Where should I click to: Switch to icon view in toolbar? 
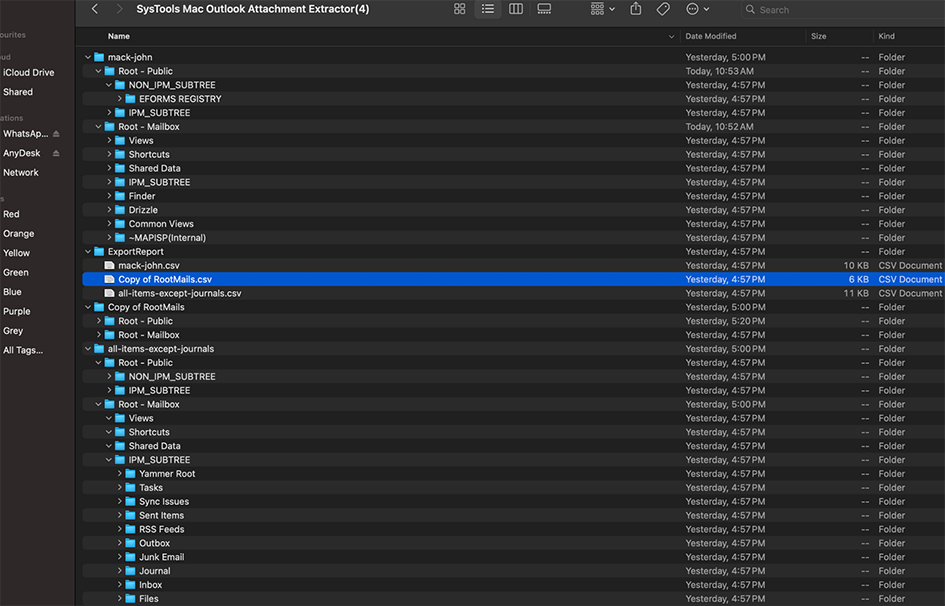[460, 9]
